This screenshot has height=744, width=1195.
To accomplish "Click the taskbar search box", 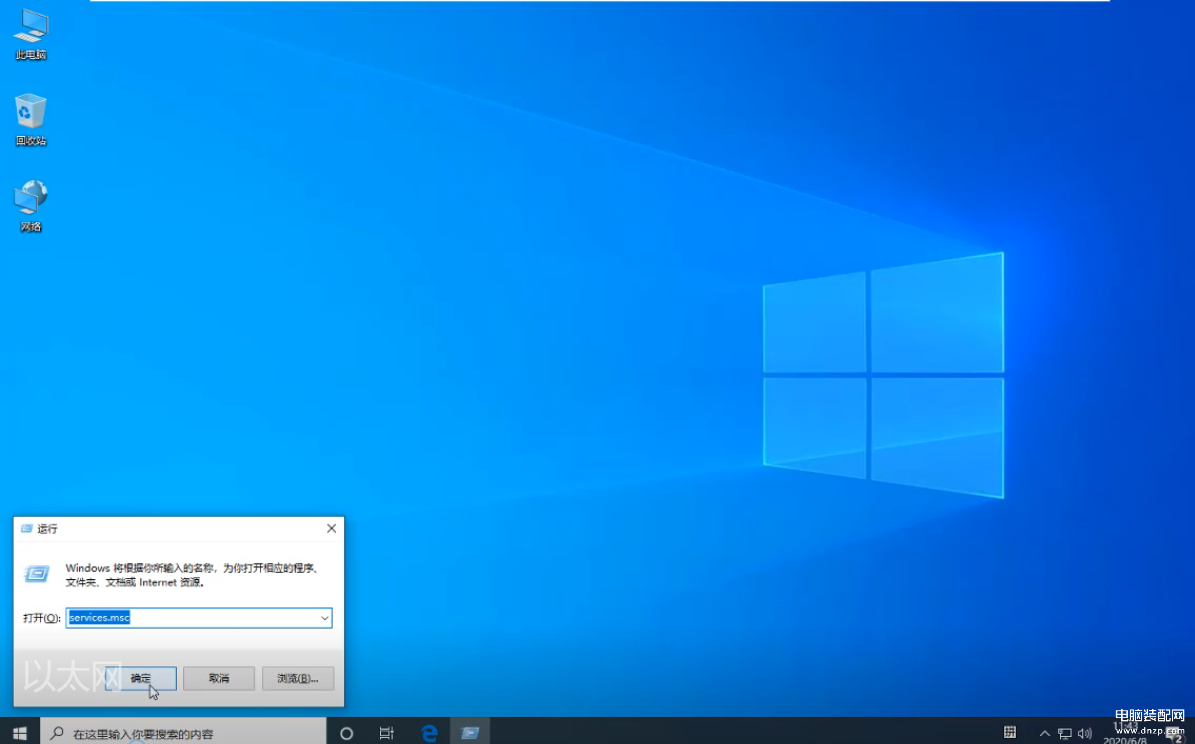I will pyautogui.click(x=183, y=733).
